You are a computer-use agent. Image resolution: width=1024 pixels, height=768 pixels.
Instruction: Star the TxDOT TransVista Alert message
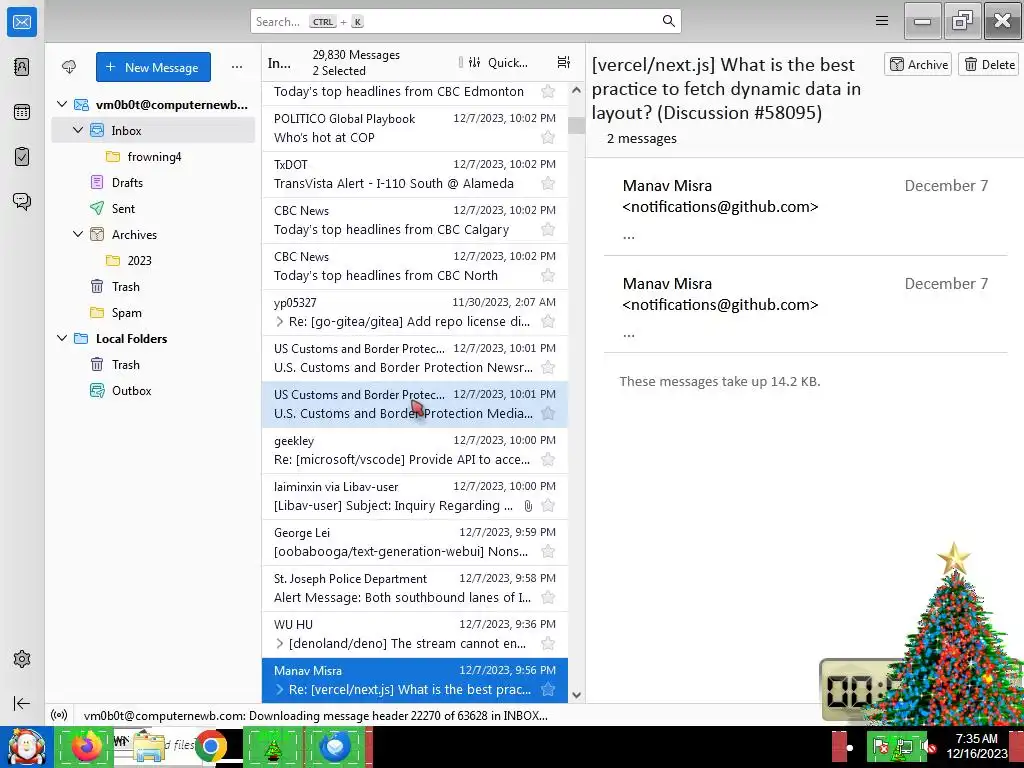tap(548, 184)
